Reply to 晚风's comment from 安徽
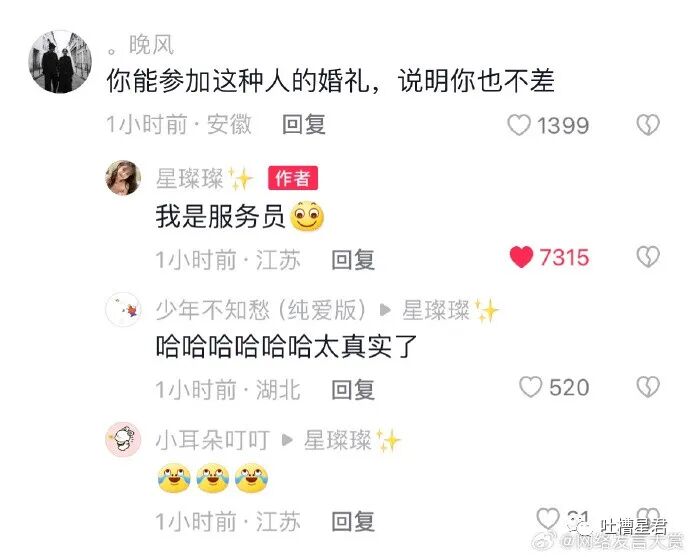 pos(304,125)
